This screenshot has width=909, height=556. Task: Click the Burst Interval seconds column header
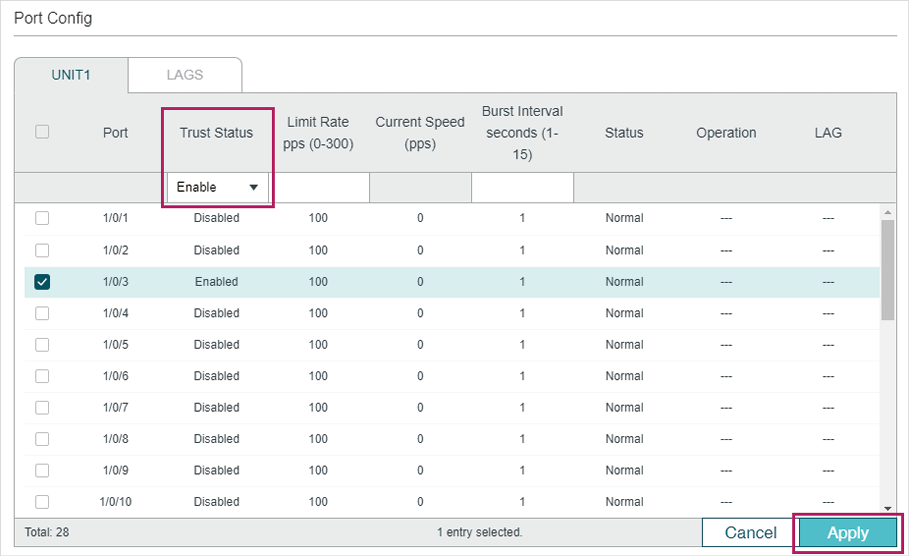522,133
